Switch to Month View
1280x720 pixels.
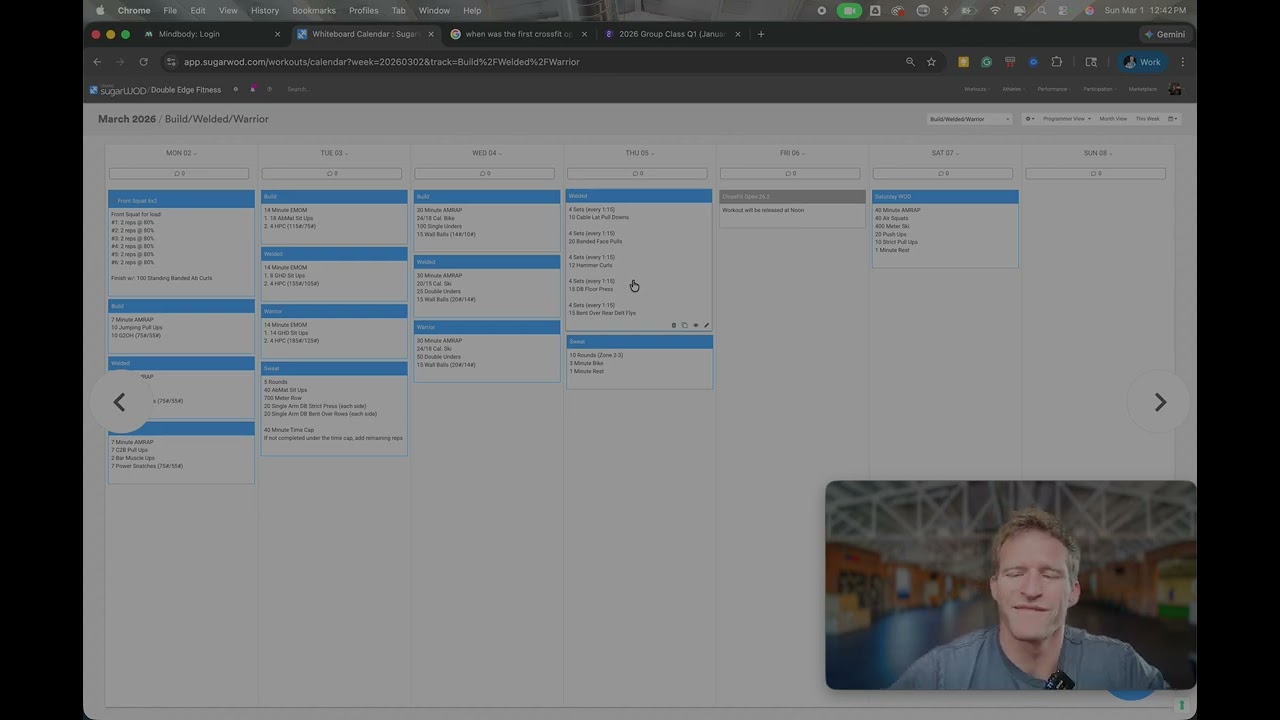click(x=1113, y=119)
